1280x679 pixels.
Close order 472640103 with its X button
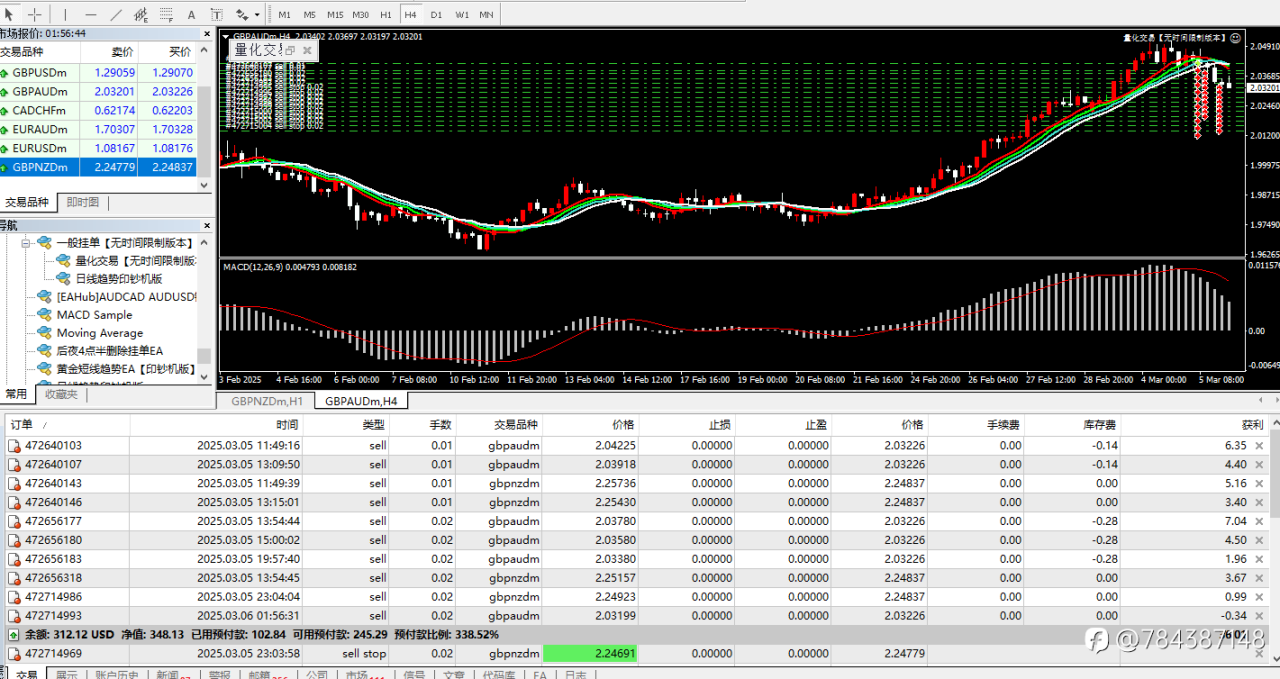click(x=1259, y=446)
